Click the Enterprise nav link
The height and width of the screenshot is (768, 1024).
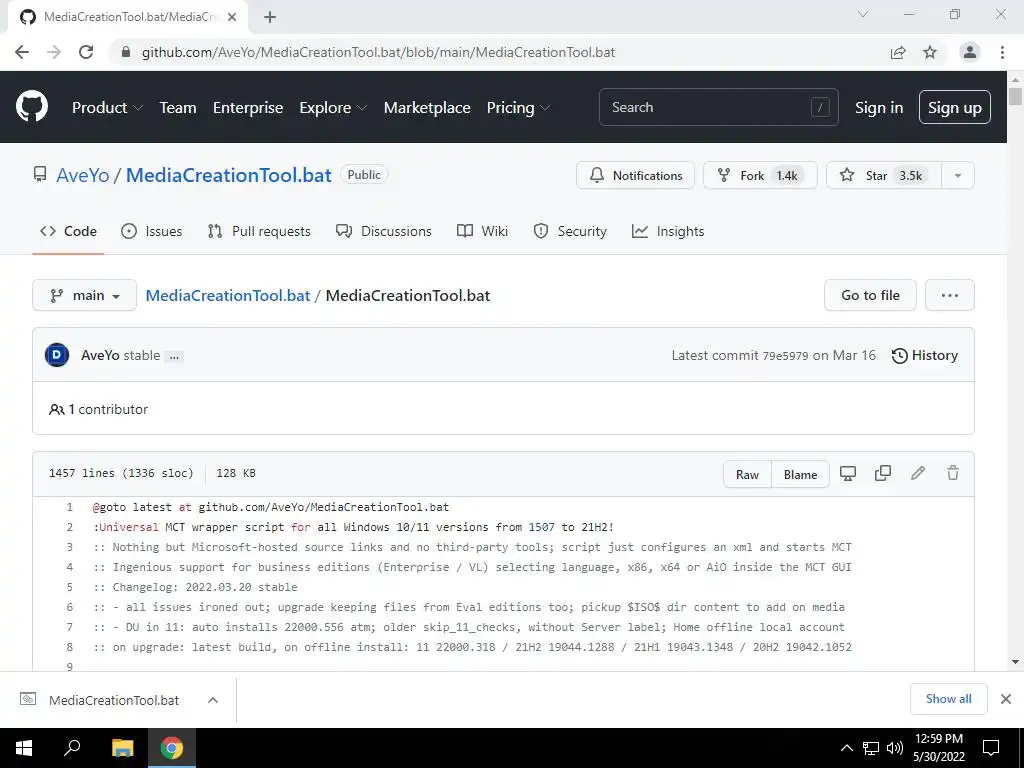tap(248, 108)
